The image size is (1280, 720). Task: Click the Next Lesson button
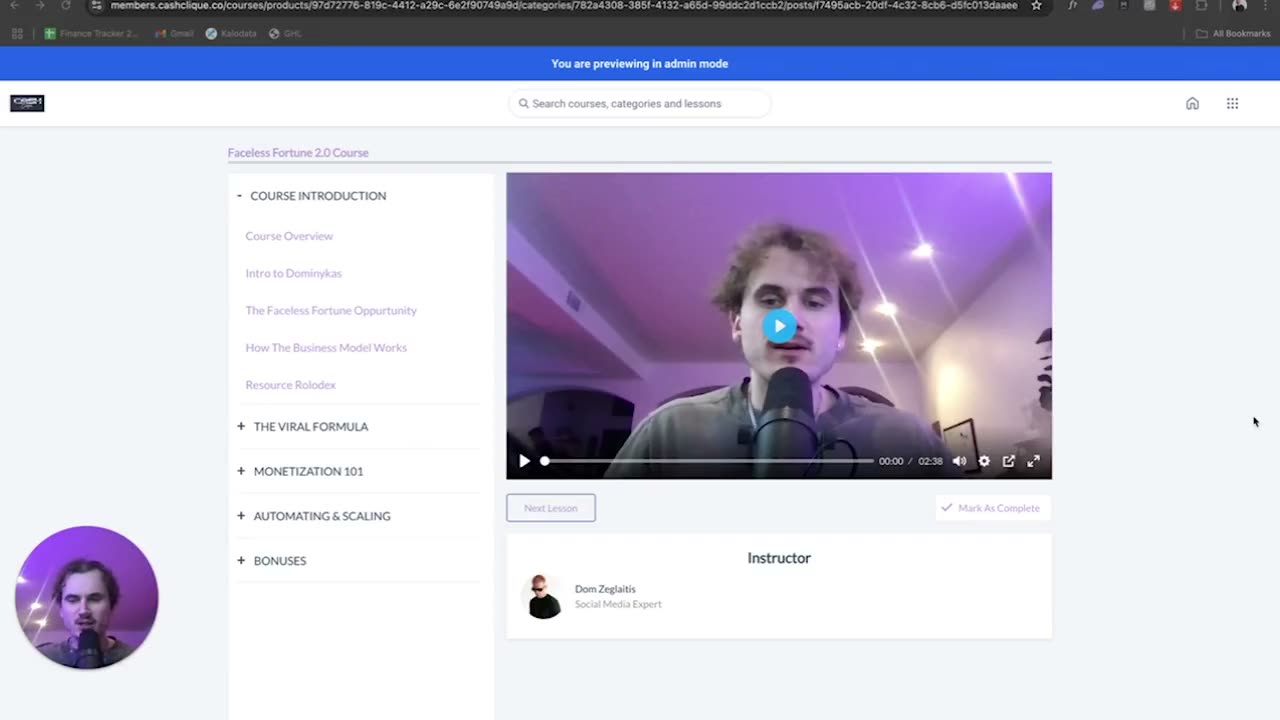551,508
